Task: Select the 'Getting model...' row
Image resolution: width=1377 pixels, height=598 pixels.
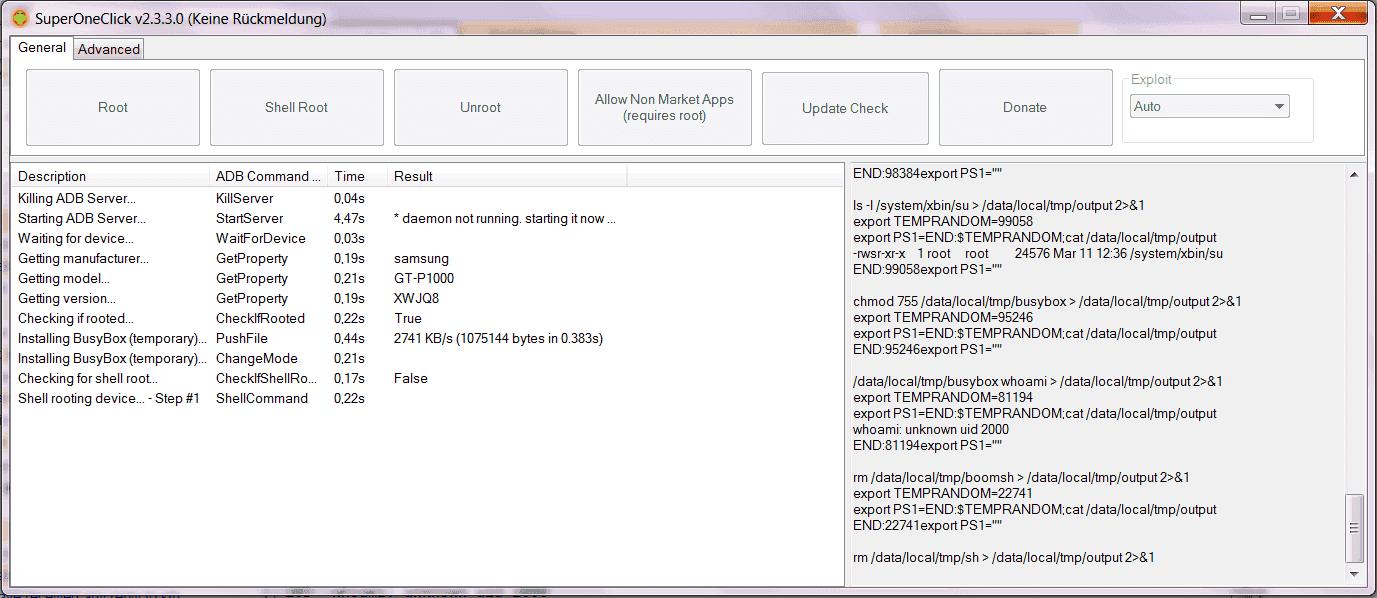Action: coord(427,278)
